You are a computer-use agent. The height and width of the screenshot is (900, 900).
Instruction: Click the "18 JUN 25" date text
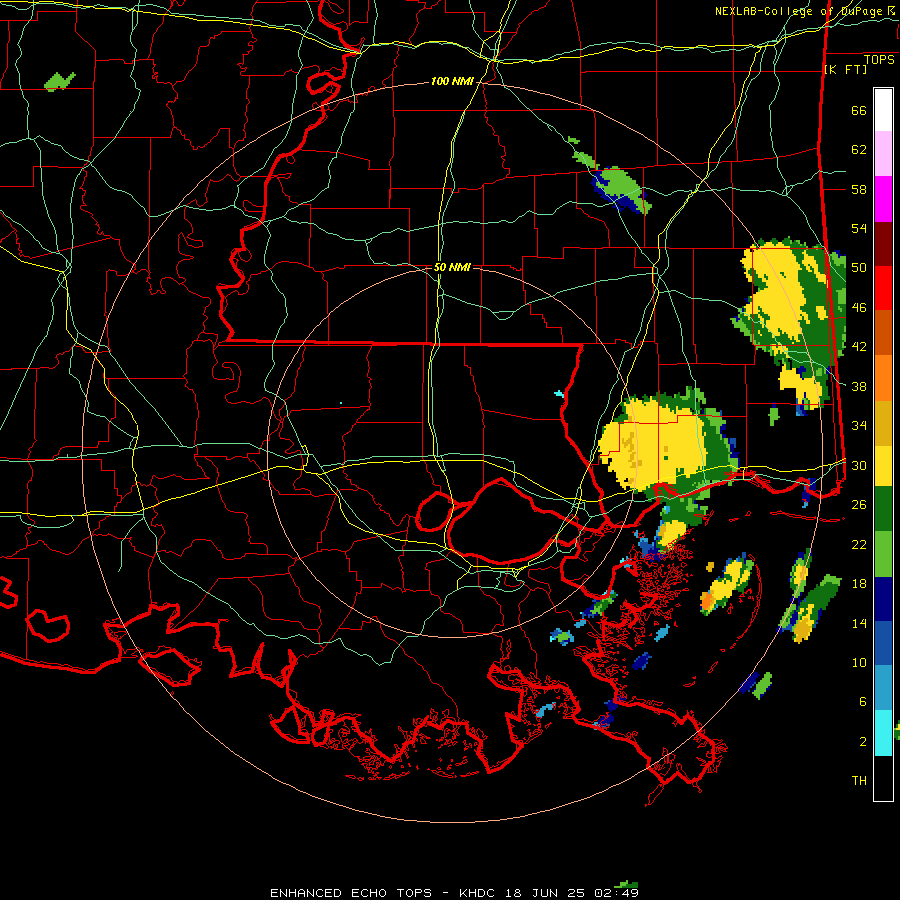pos(545,893)
